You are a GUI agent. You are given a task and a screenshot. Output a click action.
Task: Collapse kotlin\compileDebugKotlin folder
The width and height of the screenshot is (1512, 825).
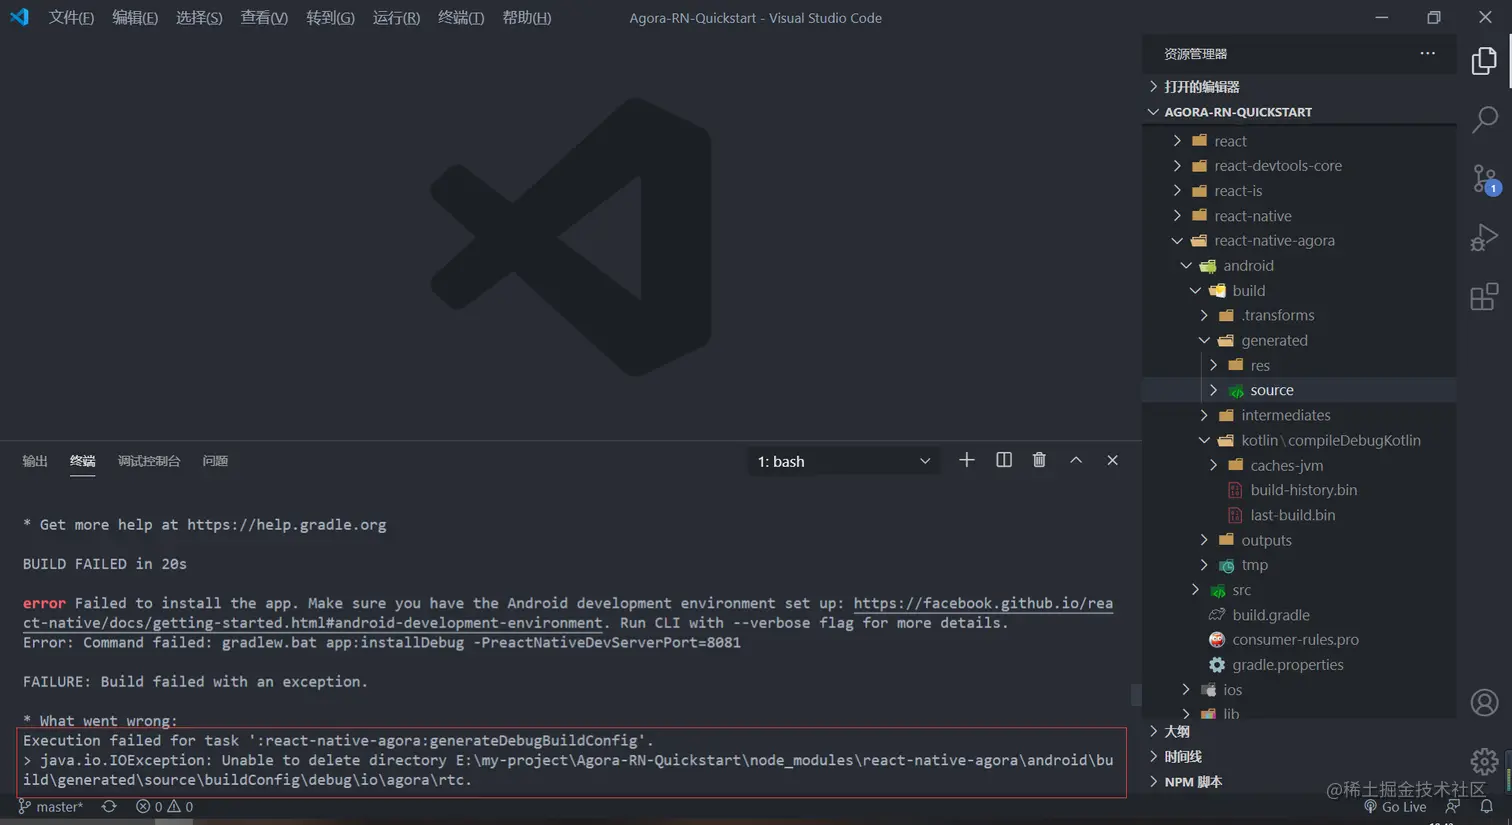1299,440
